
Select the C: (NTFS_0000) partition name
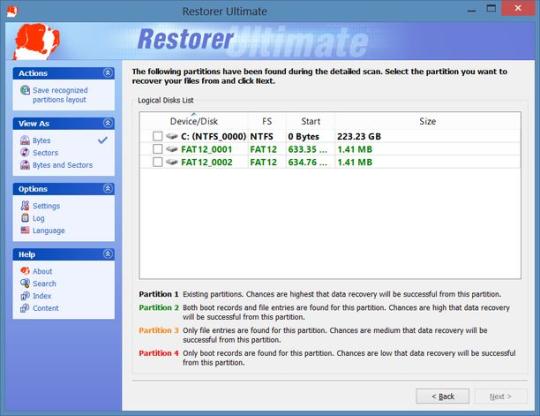tap(214, 136)
